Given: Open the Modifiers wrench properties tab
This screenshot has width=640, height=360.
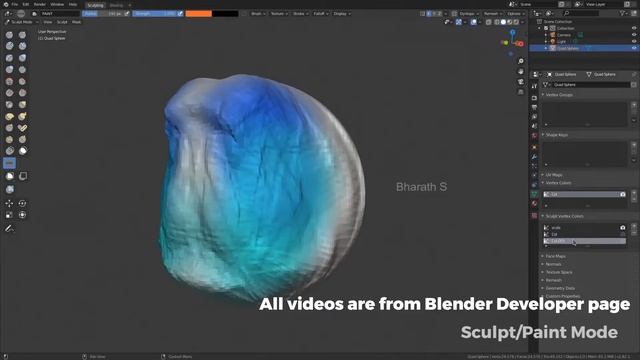Looking at the screenshot, I should [534, 157].
